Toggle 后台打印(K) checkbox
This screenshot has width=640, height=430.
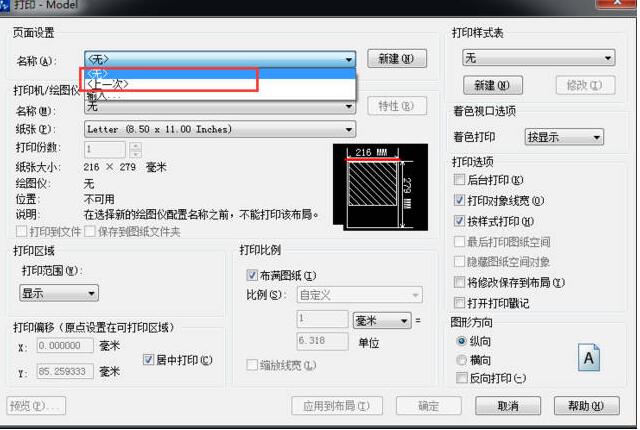coord(460,180)
